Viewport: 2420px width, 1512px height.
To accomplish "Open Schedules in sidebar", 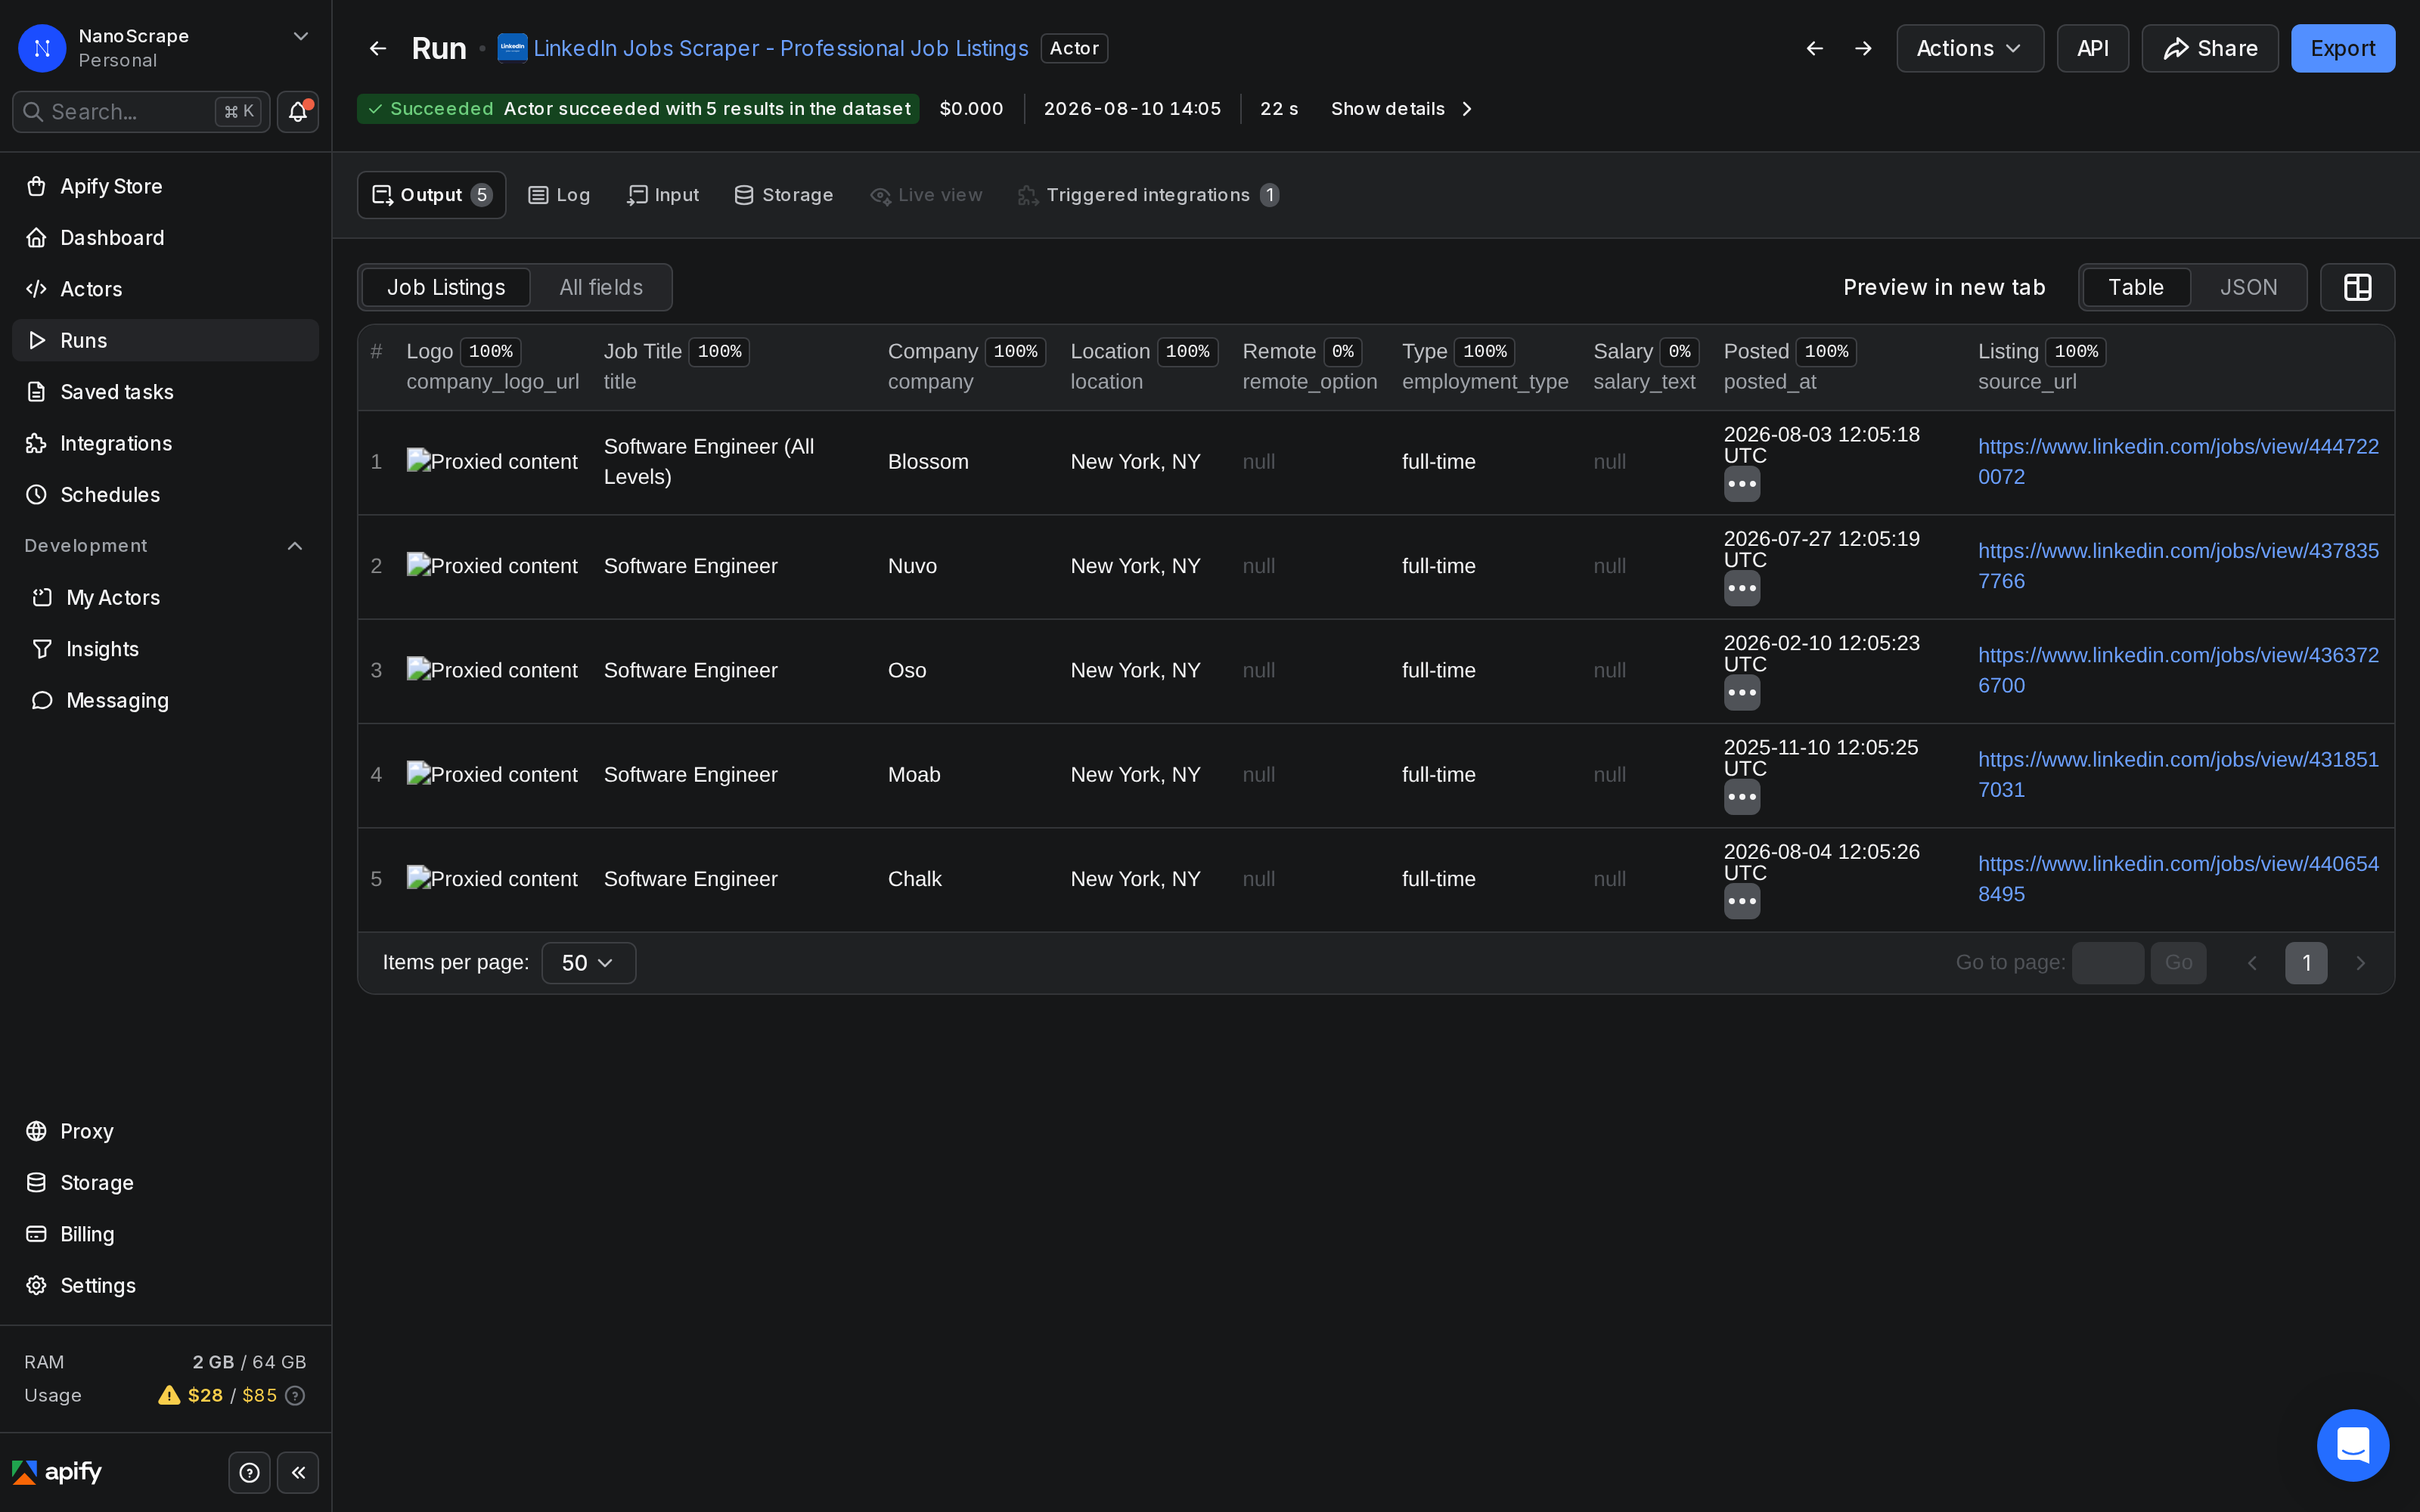I will click(x=165, y=495).
